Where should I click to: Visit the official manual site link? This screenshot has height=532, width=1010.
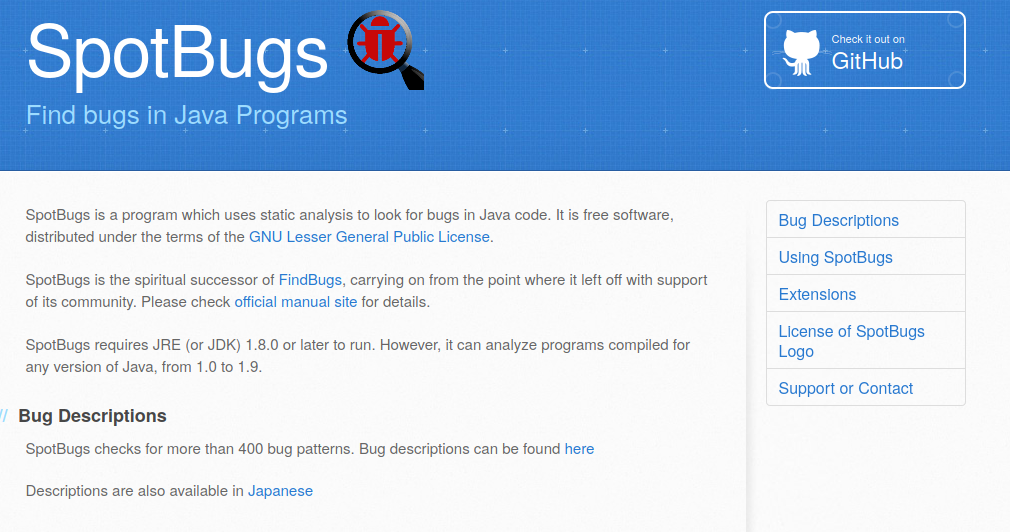[x=295, y=301]
